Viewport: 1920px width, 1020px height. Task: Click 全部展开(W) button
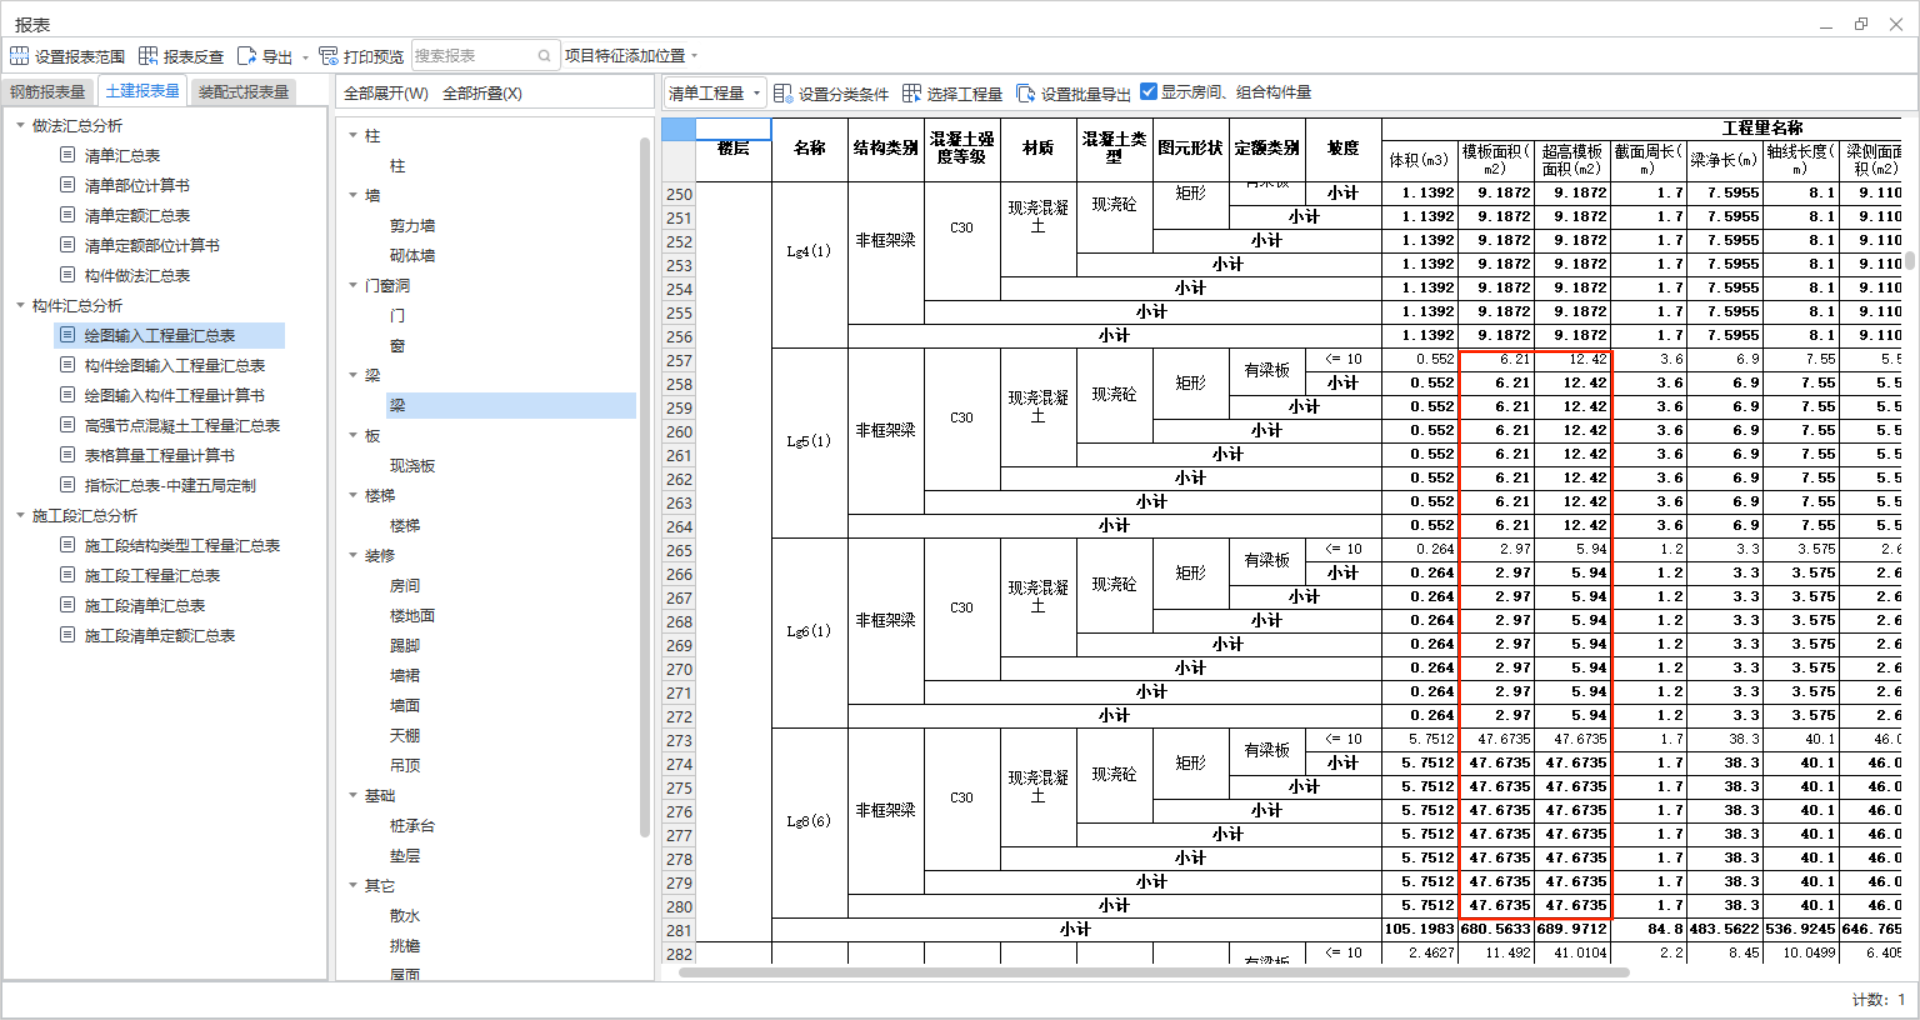(386, 93)
